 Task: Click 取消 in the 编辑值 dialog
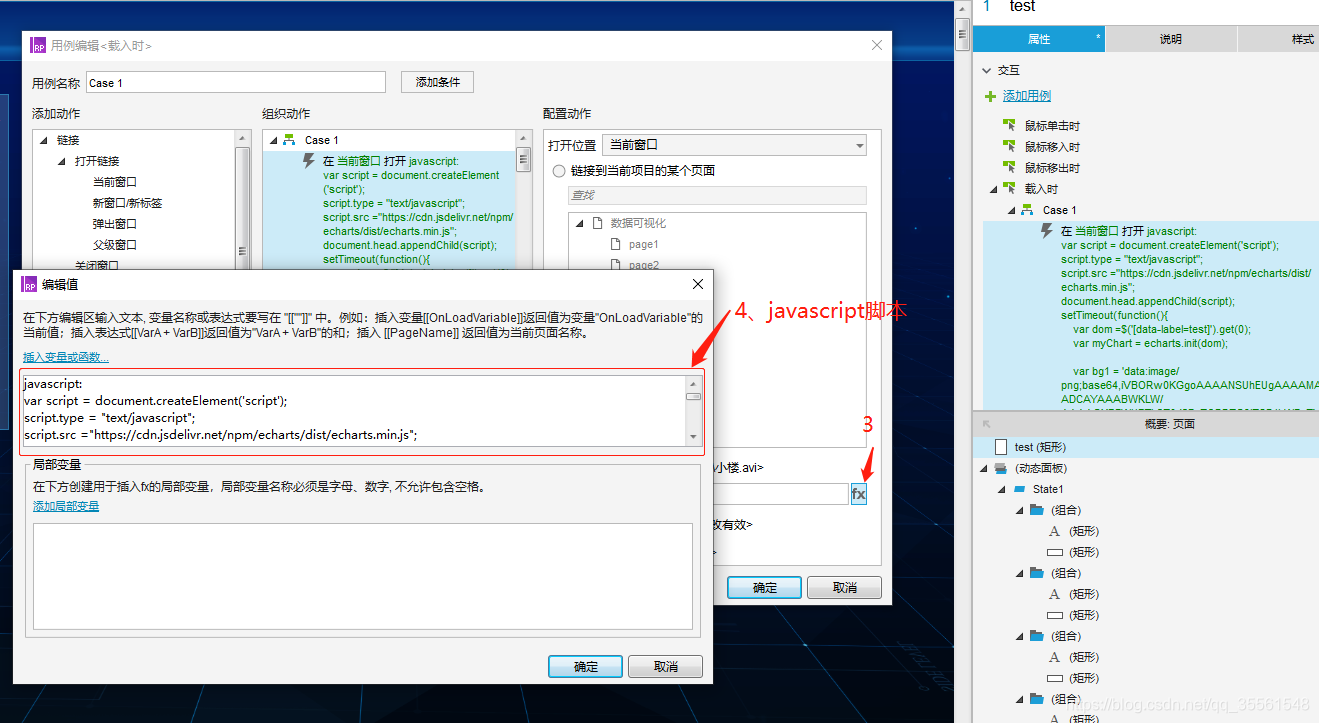tap(666, 667)
